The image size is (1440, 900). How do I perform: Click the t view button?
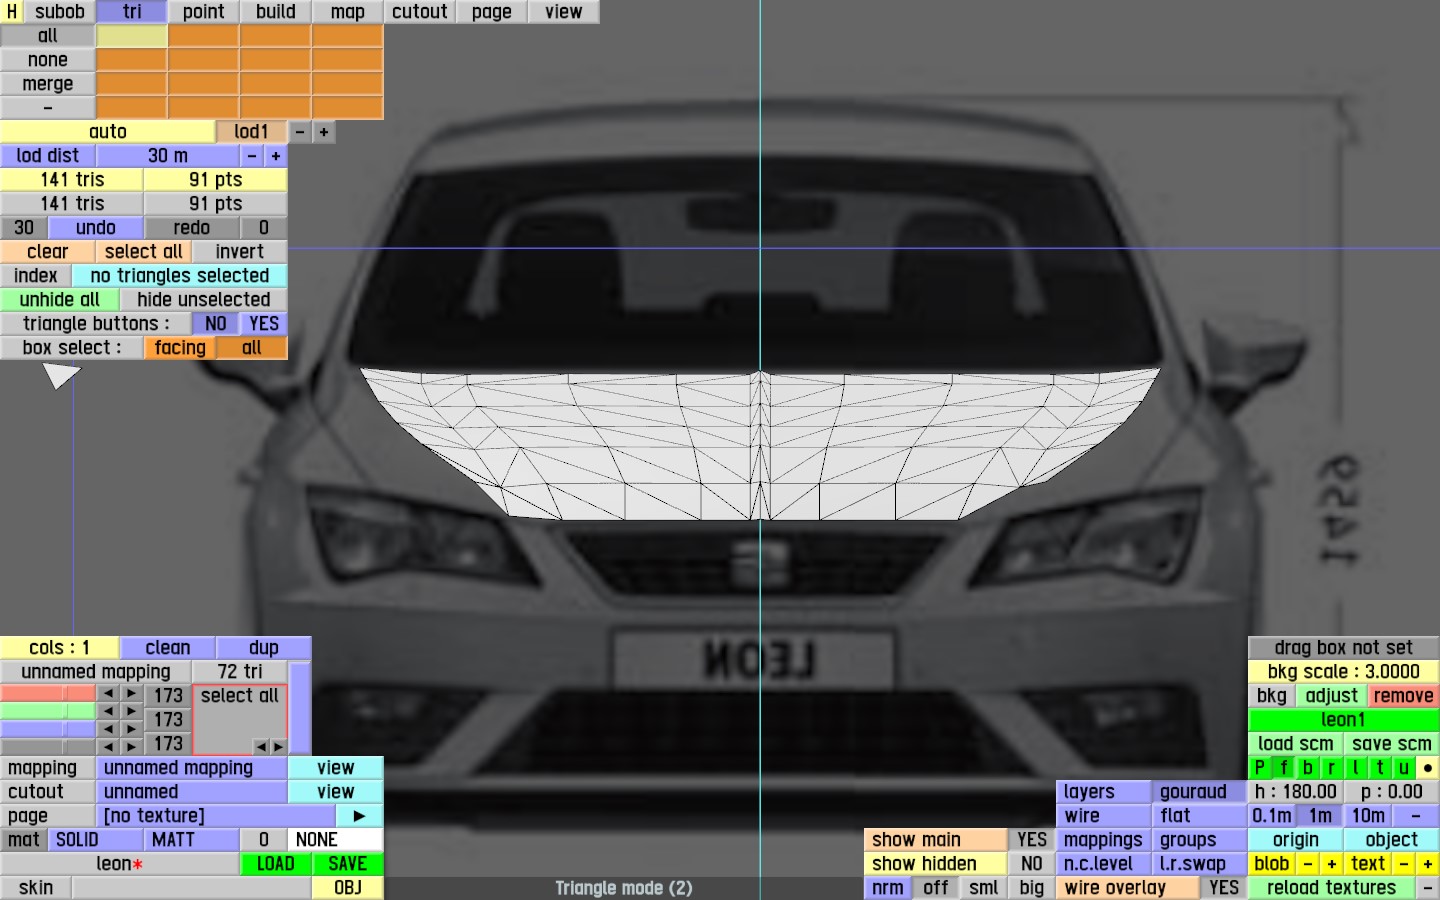click(1380, 768)
